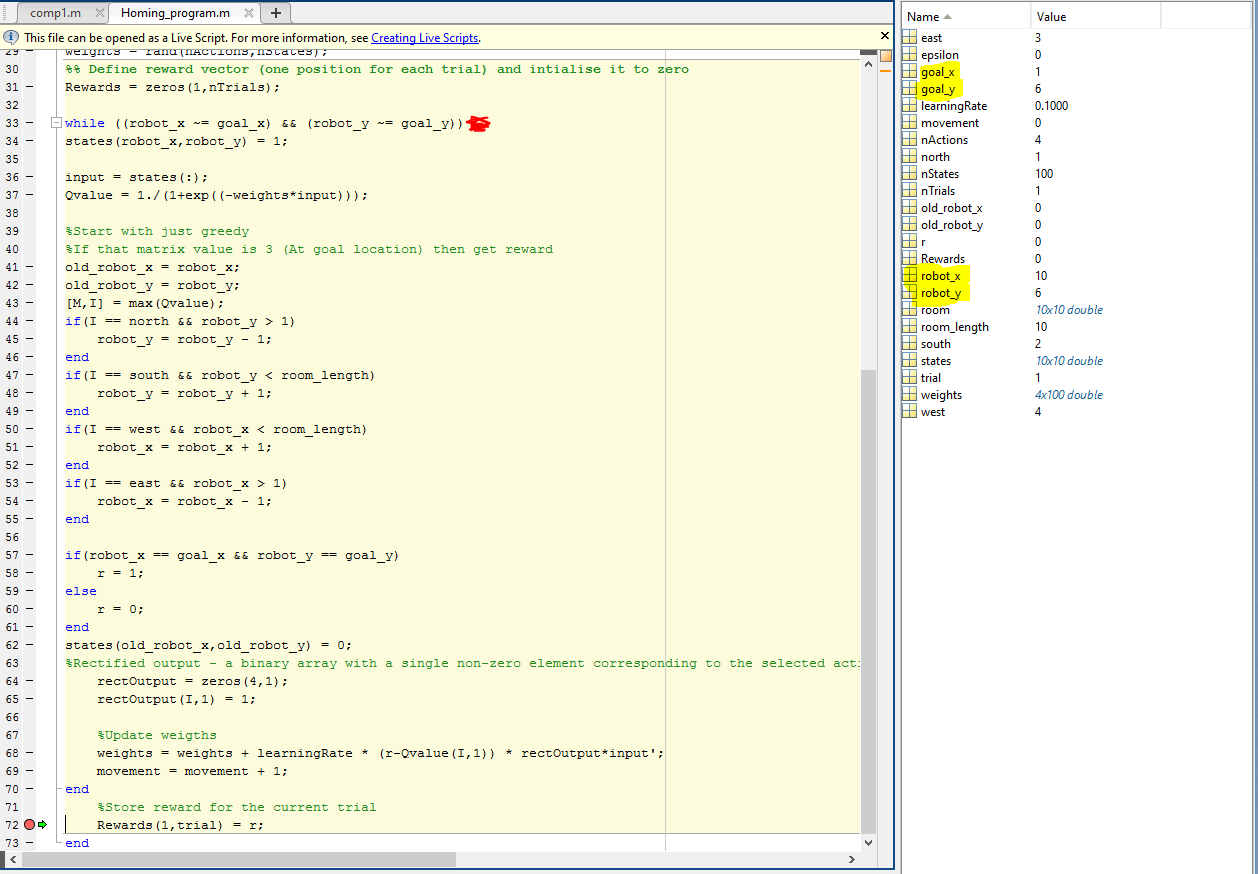Click the variable icon beside "weights" in Workspace
The width and height of the screenshot is (1258, 874).
tap(908, 394)
